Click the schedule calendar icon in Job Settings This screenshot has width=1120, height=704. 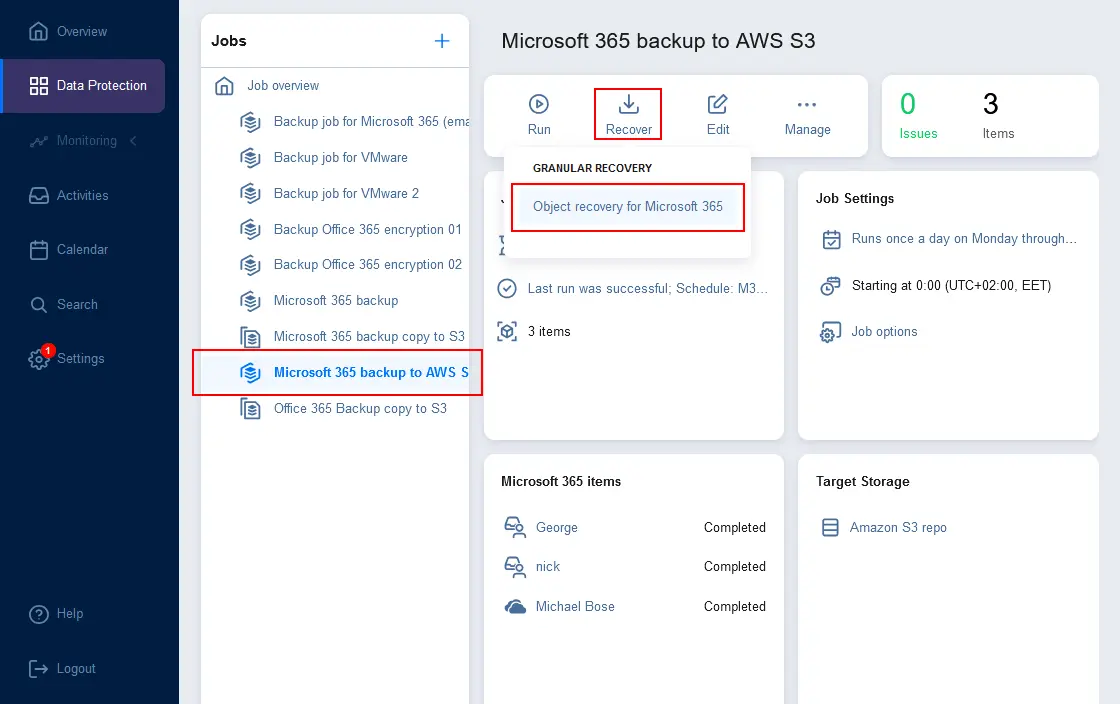point(831,239)
